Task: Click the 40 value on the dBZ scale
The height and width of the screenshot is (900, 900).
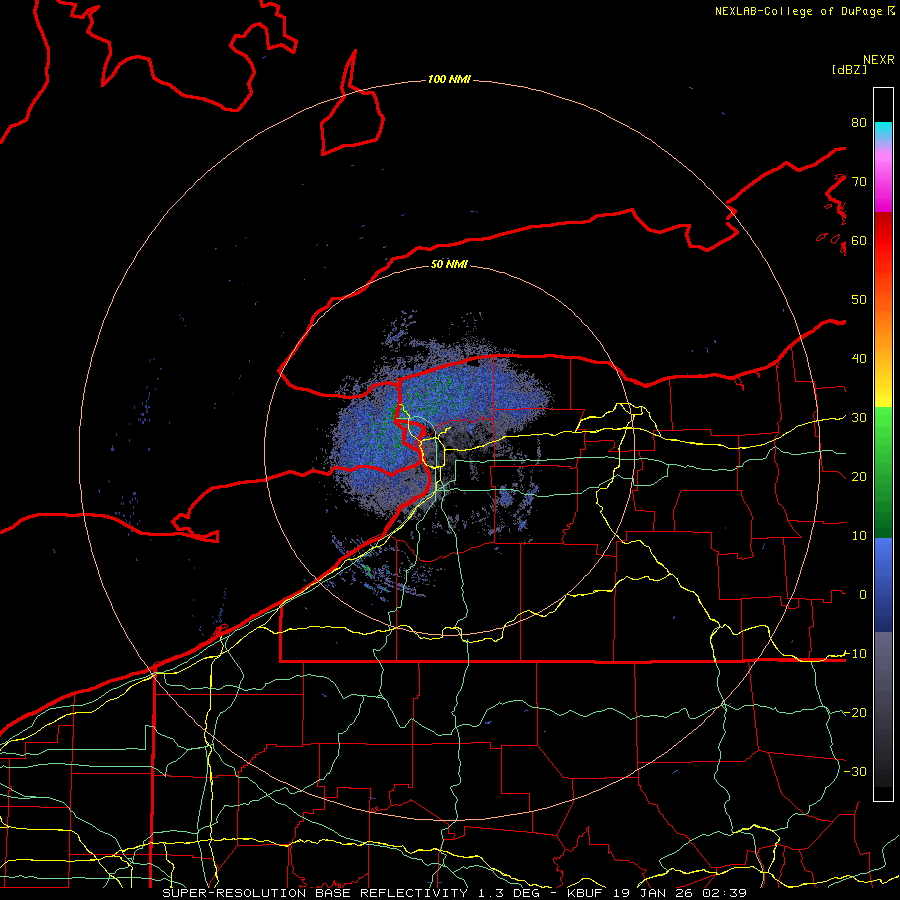Action: click(x=859, y=359)
